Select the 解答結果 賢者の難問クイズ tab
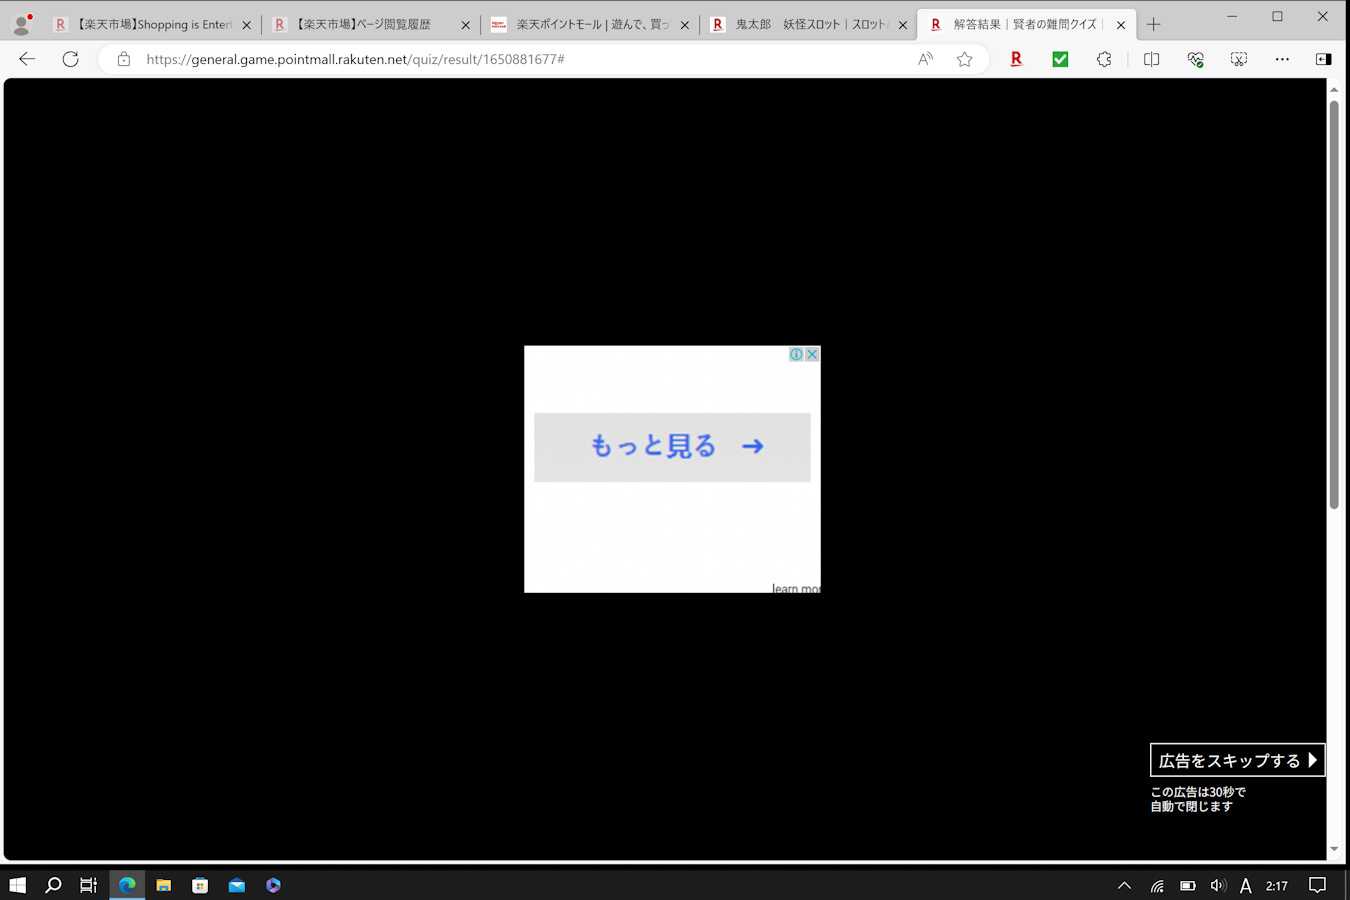The width and height of the screenshot is (1350, 900). pos(1026,24)
